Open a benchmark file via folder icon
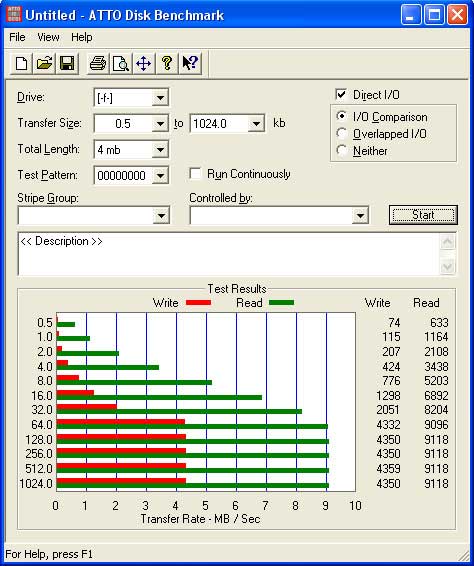 (44, 64)
